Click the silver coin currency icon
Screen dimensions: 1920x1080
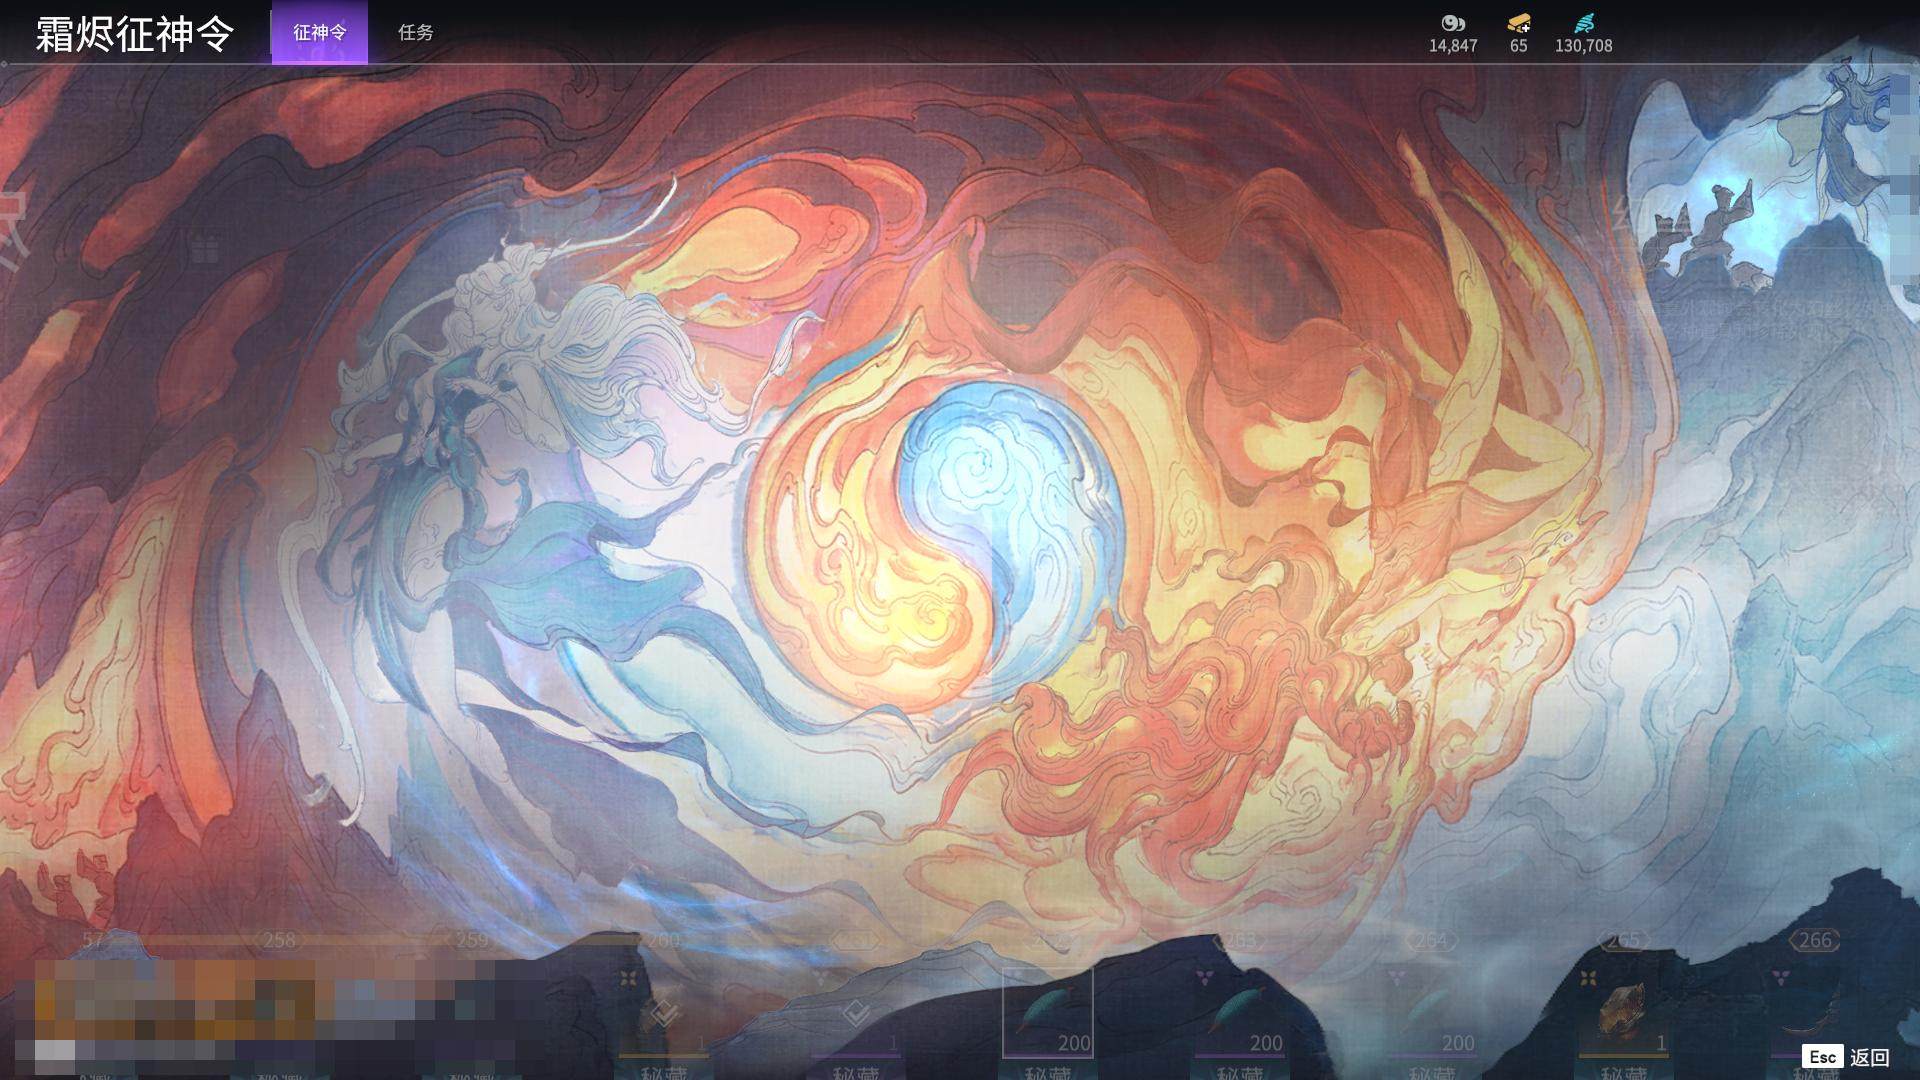(x=1452, y=23)
